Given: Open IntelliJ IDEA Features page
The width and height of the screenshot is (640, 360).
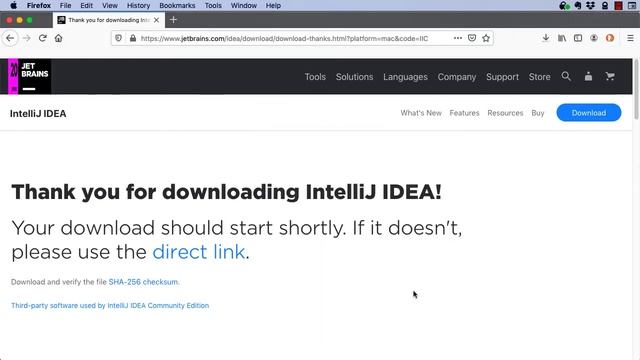Looking at the screenshot, I should tap(464, 113).
